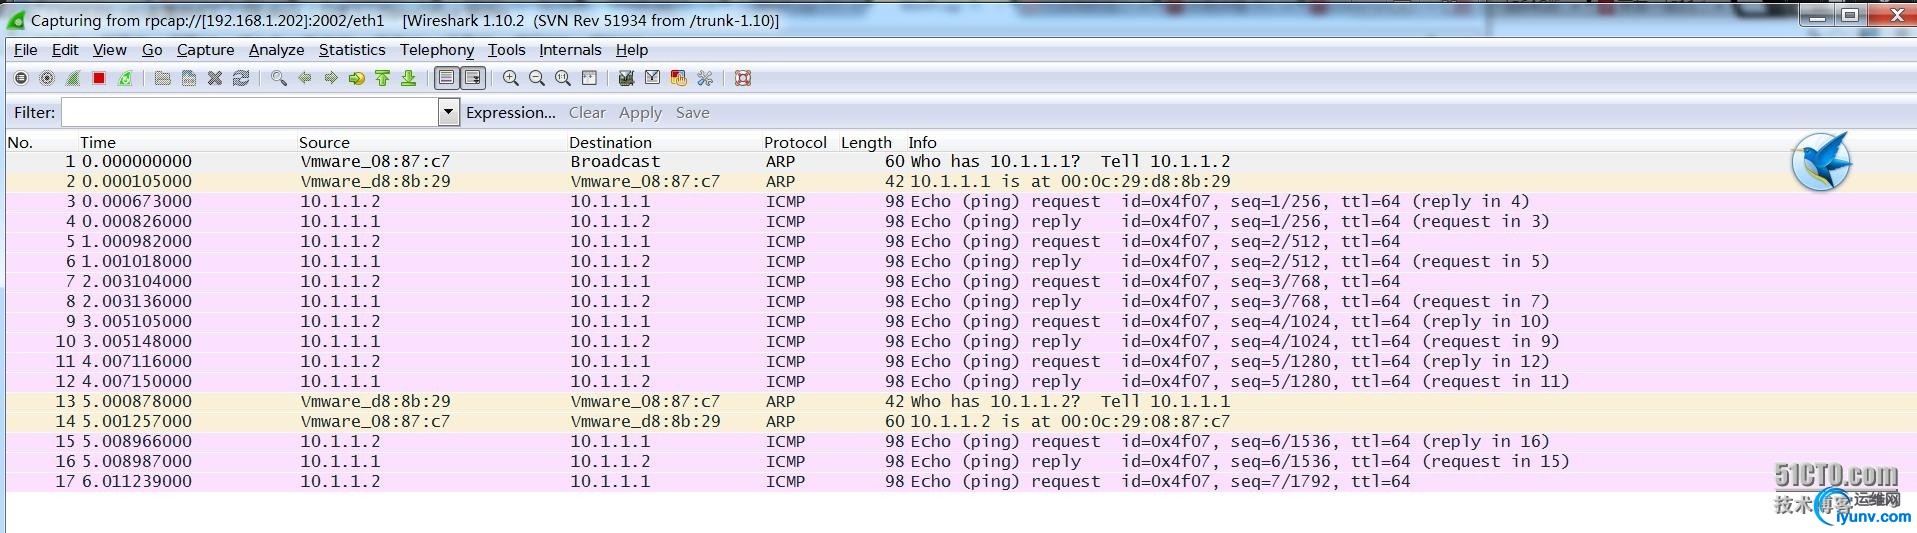This screenshot has width=1917, height=533.
Task: Sort by the Length column header
Action: [866, 142]
